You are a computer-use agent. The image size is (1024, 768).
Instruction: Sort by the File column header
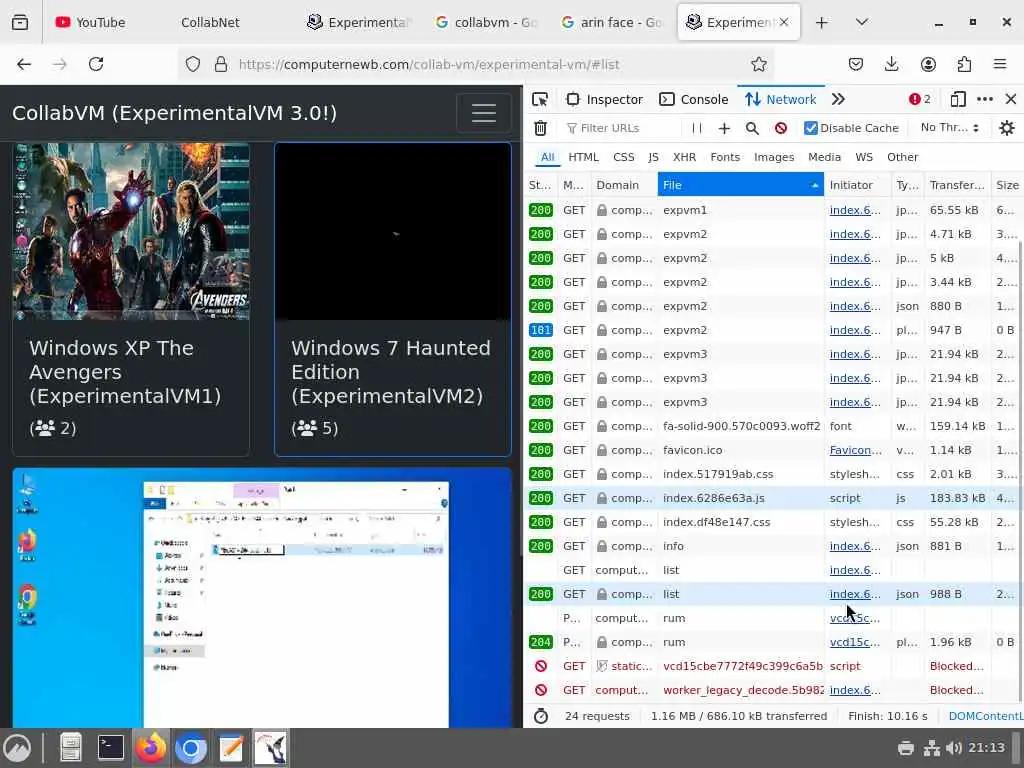coord(741,185)
